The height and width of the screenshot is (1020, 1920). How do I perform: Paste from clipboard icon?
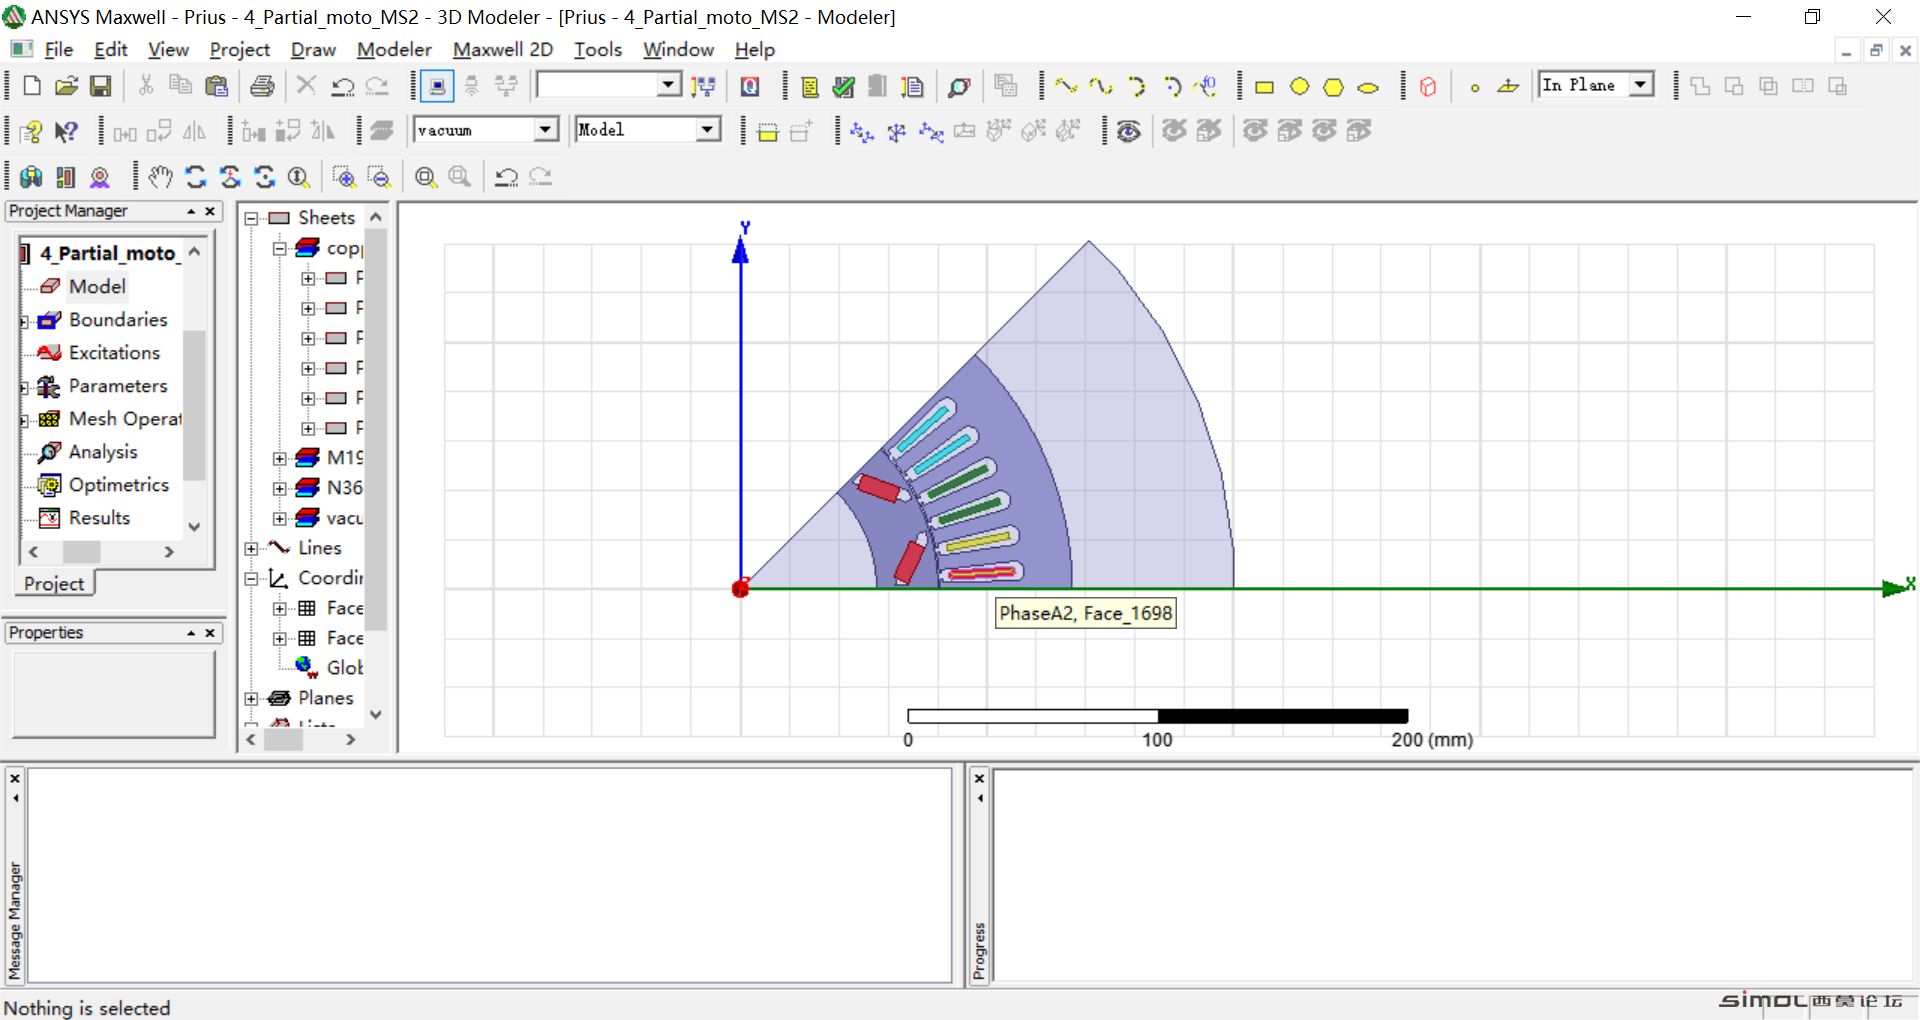coord(216,86)
